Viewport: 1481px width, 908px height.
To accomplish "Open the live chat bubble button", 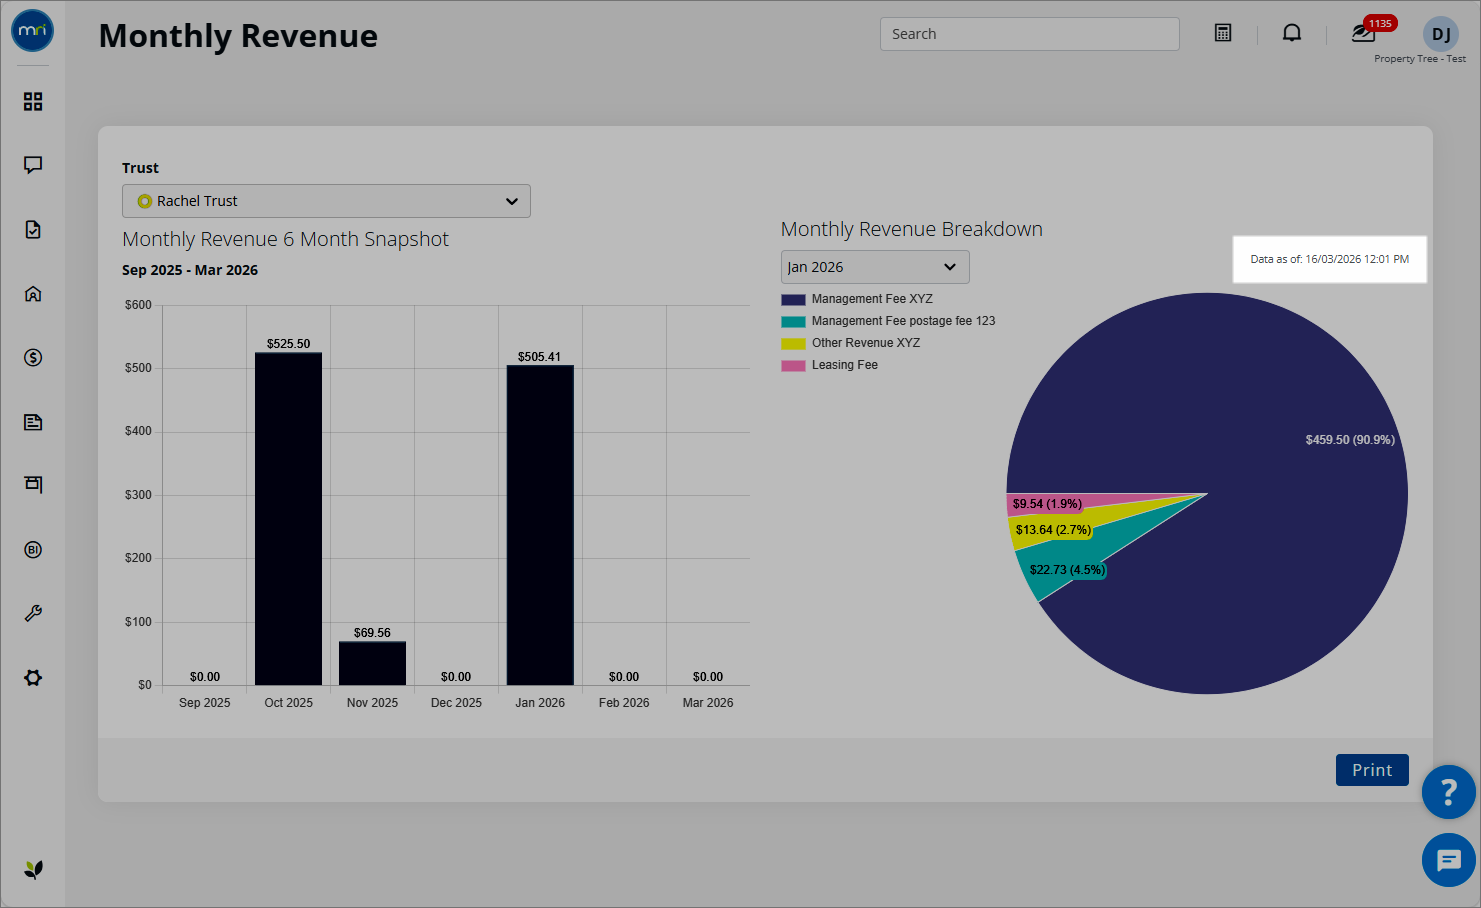I will [1449, 860].
